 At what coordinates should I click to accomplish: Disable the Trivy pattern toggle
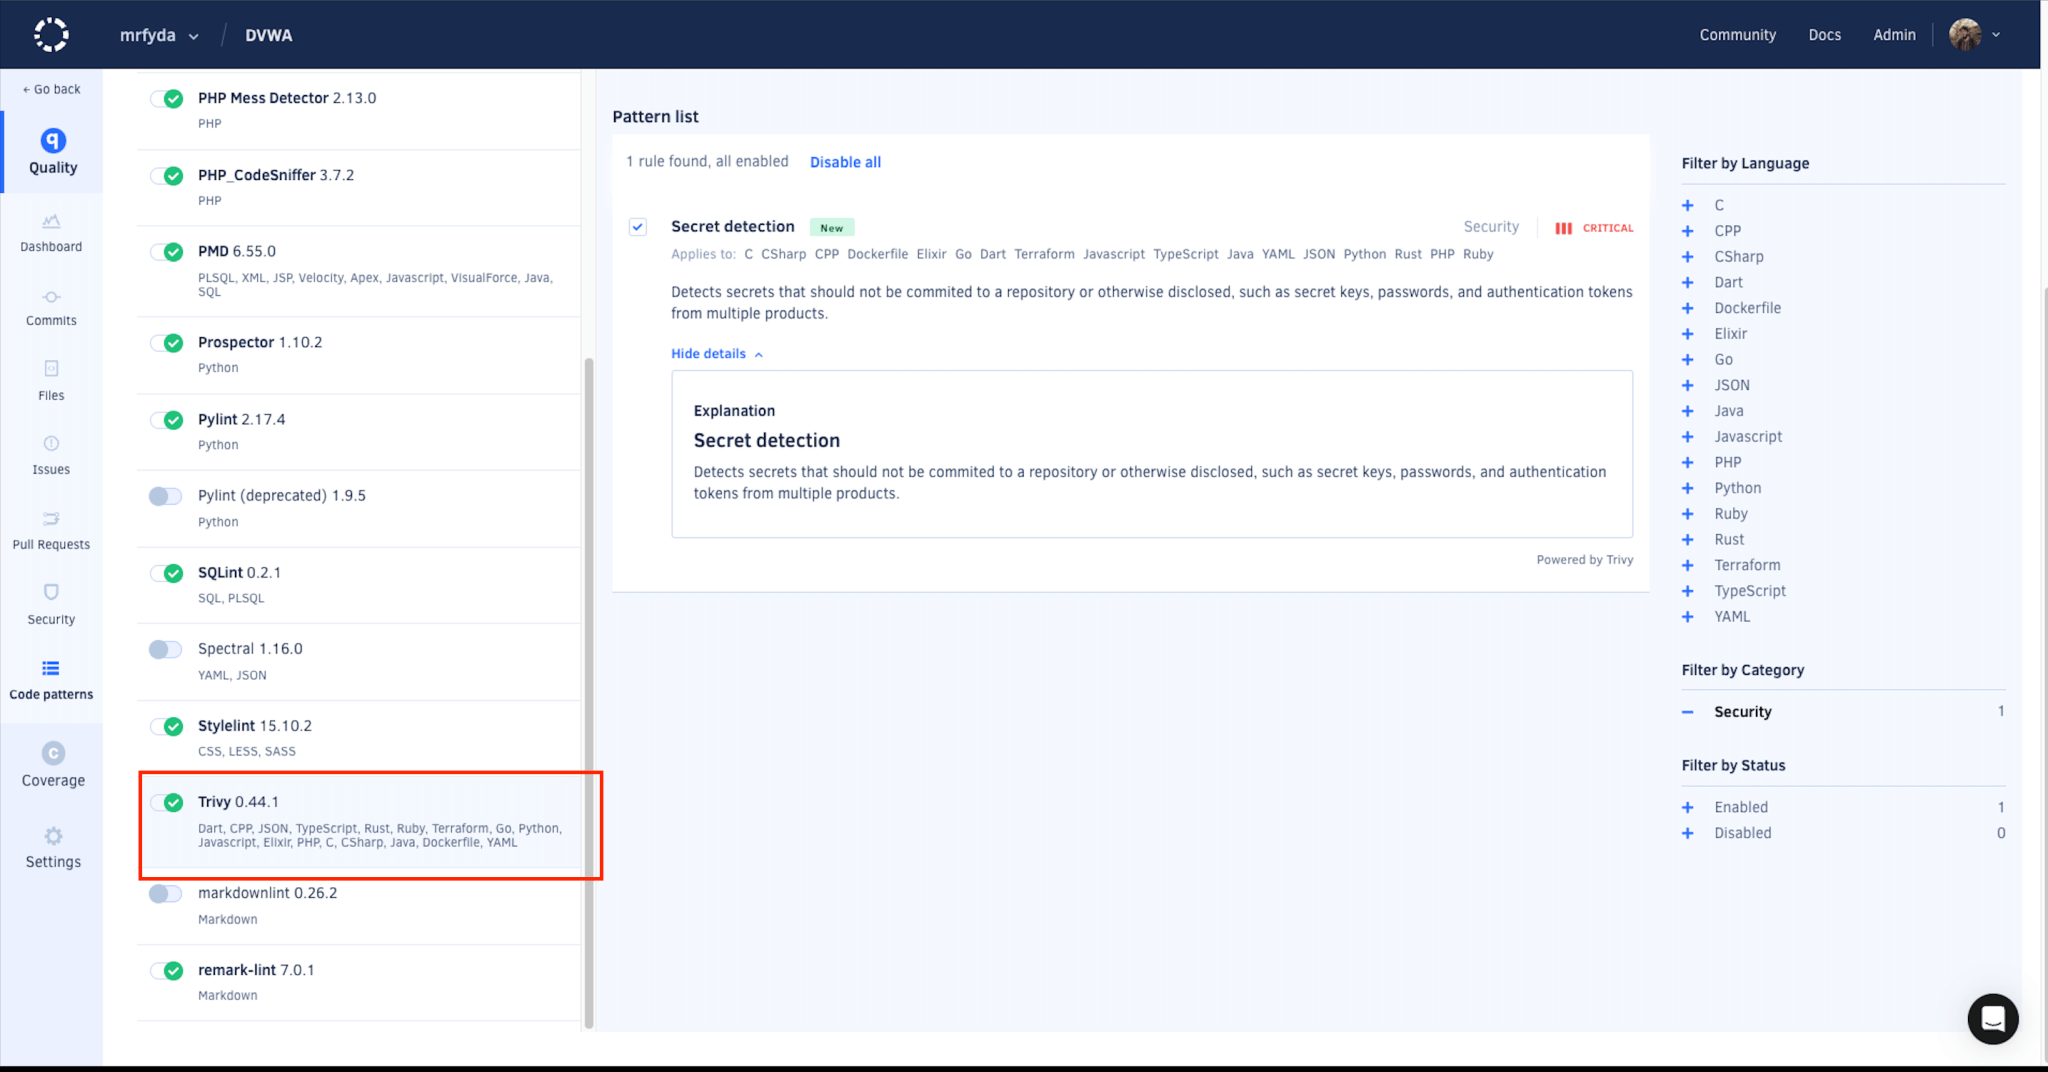click(166, 803)
